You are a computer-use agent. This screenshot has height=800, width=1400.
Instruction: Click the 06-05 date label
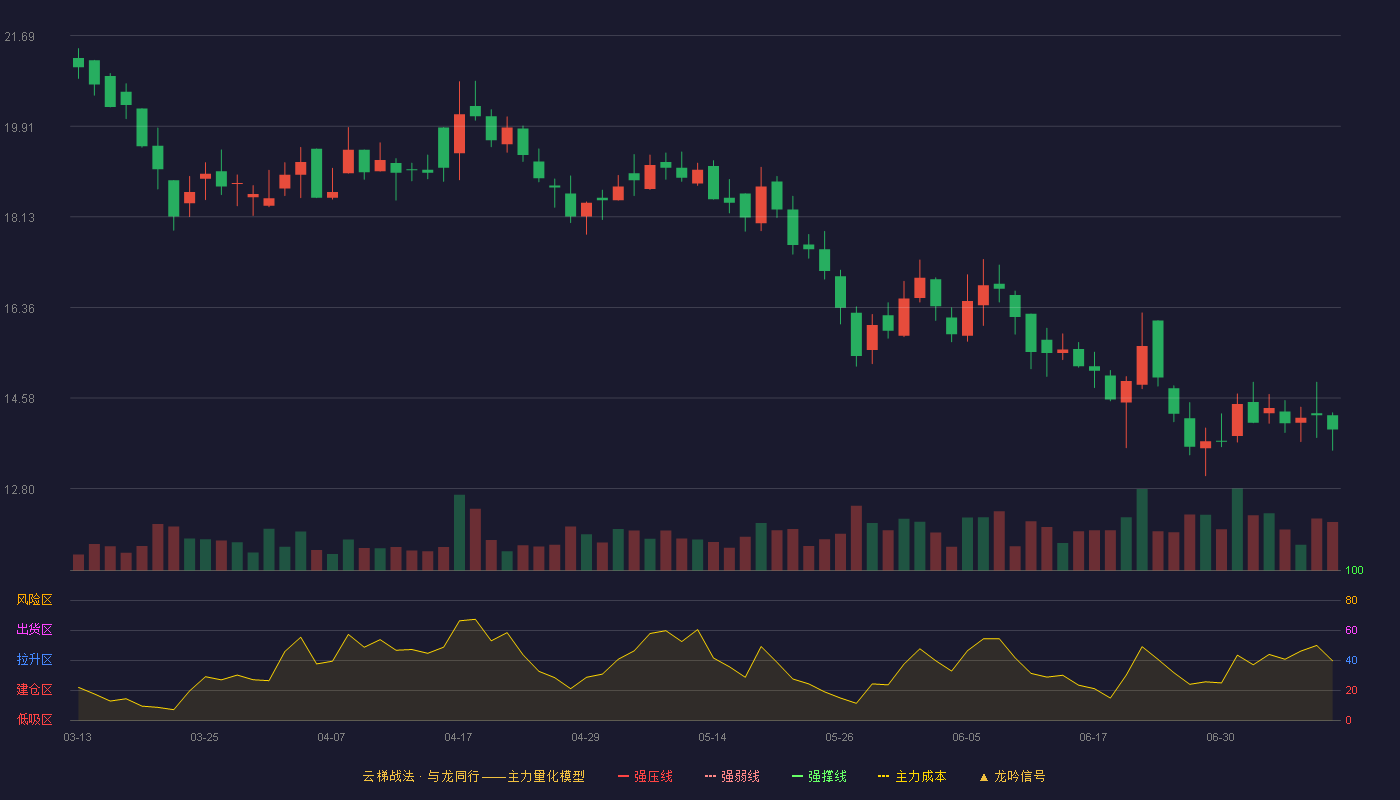coord(966,737)
